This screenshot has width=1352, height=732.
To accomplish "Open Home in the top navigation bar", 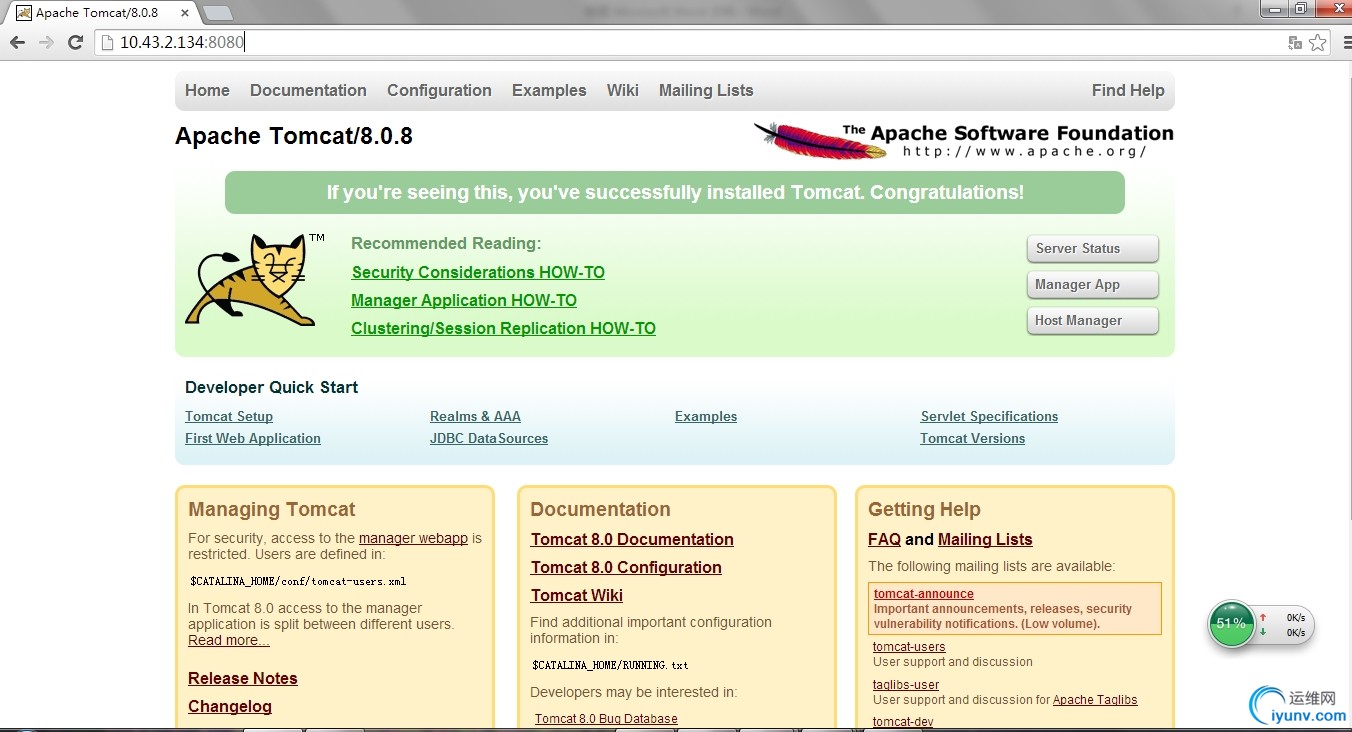I will click(x=207, y=90).
